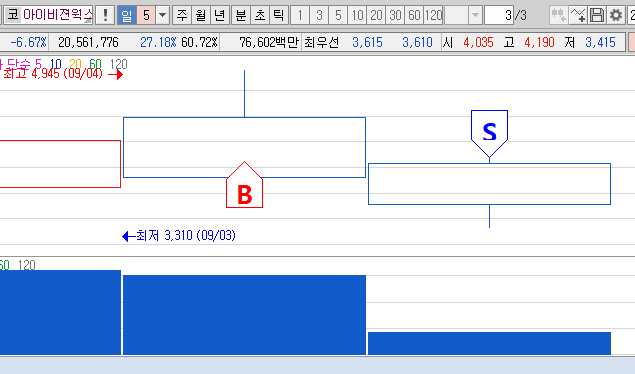Click the pink moving average 5 legend

click(38, 64)
